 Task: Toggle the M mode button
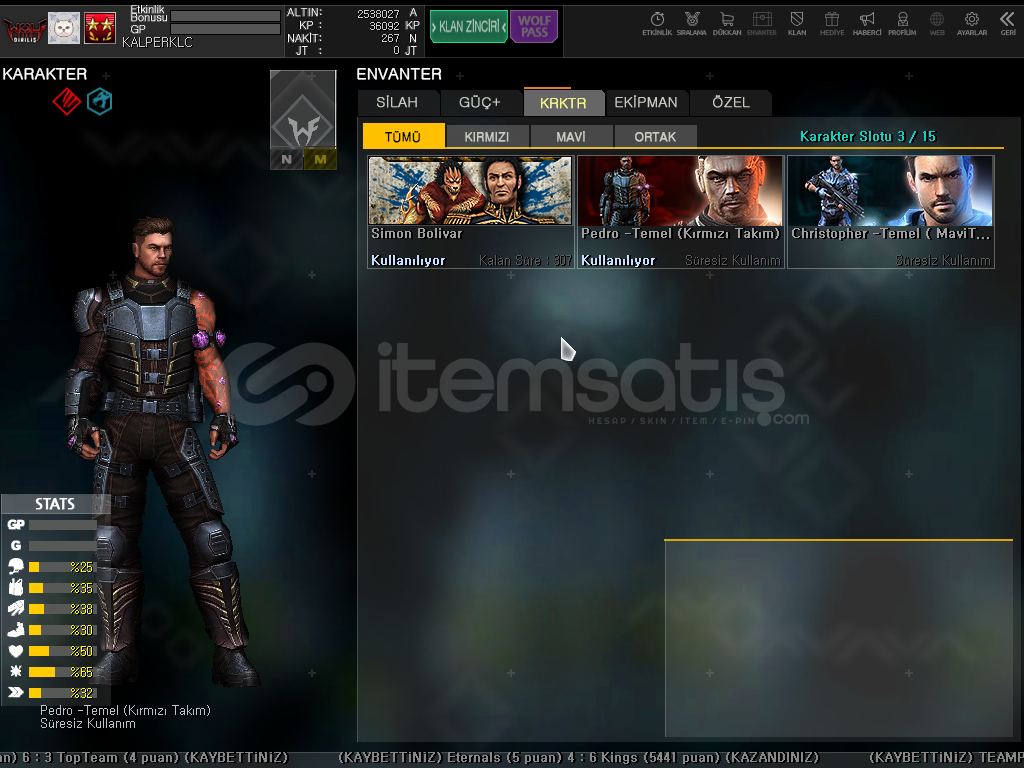pos(320,159)
